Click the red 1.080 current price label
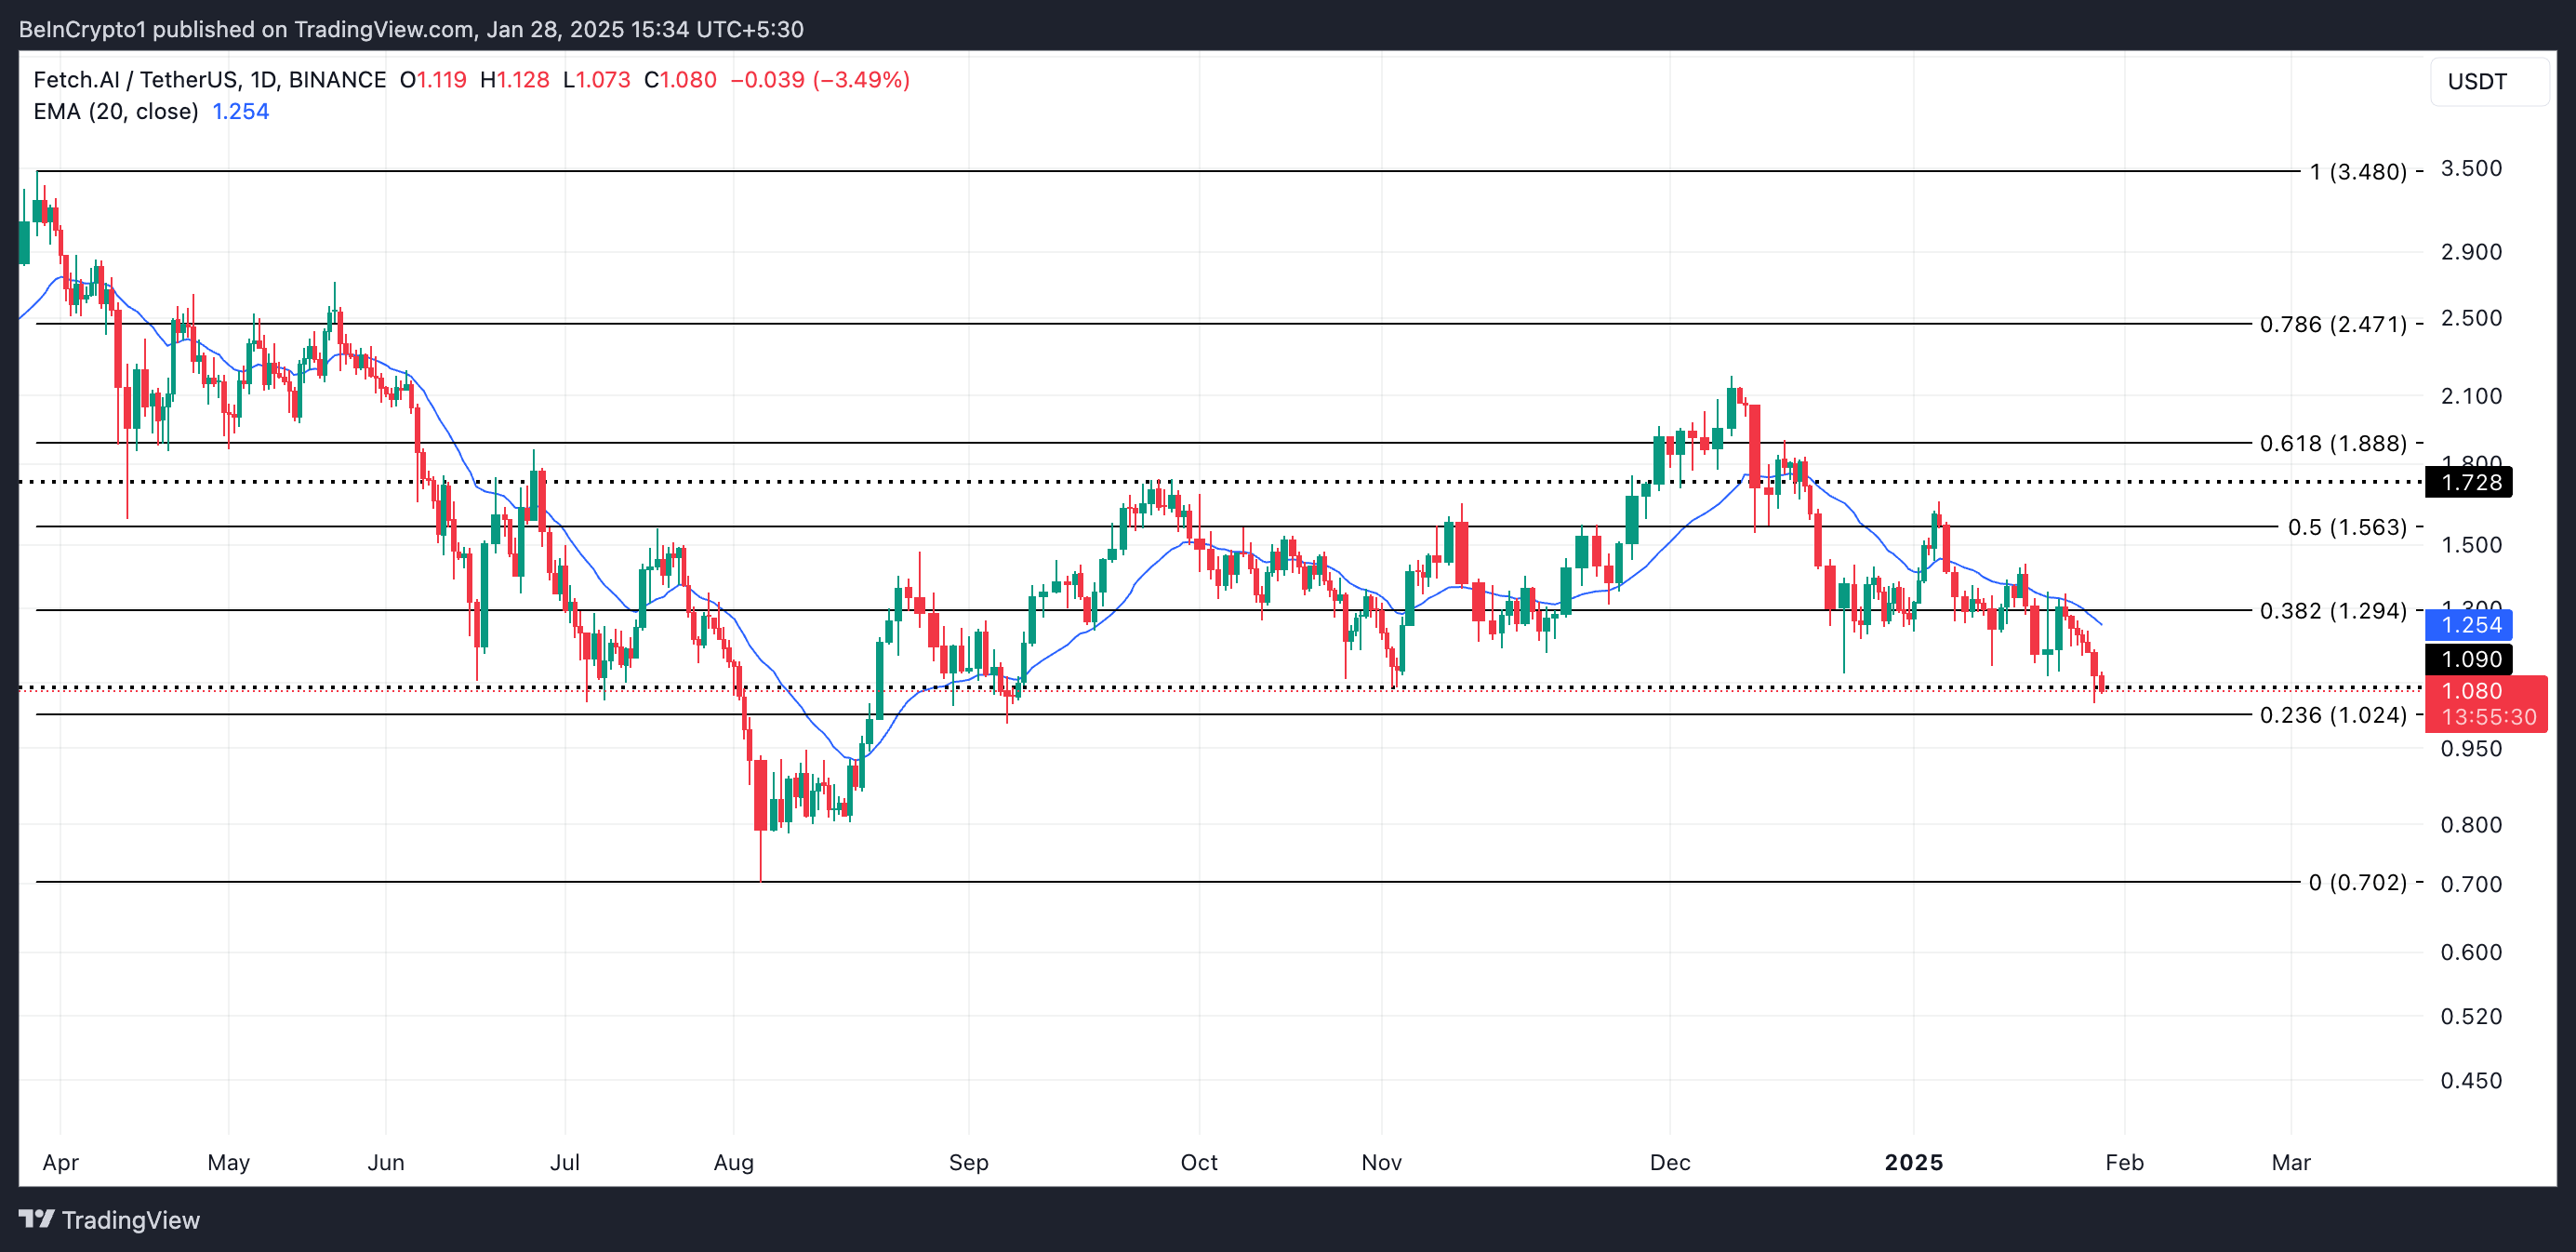The width and height of the screenshot is (2576, 1252). [x=2471, y=691]
